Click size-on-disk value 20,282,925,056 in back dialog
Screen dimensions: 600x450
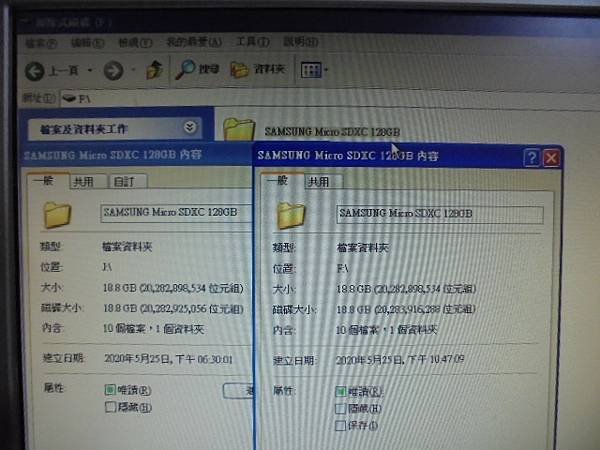174,308
